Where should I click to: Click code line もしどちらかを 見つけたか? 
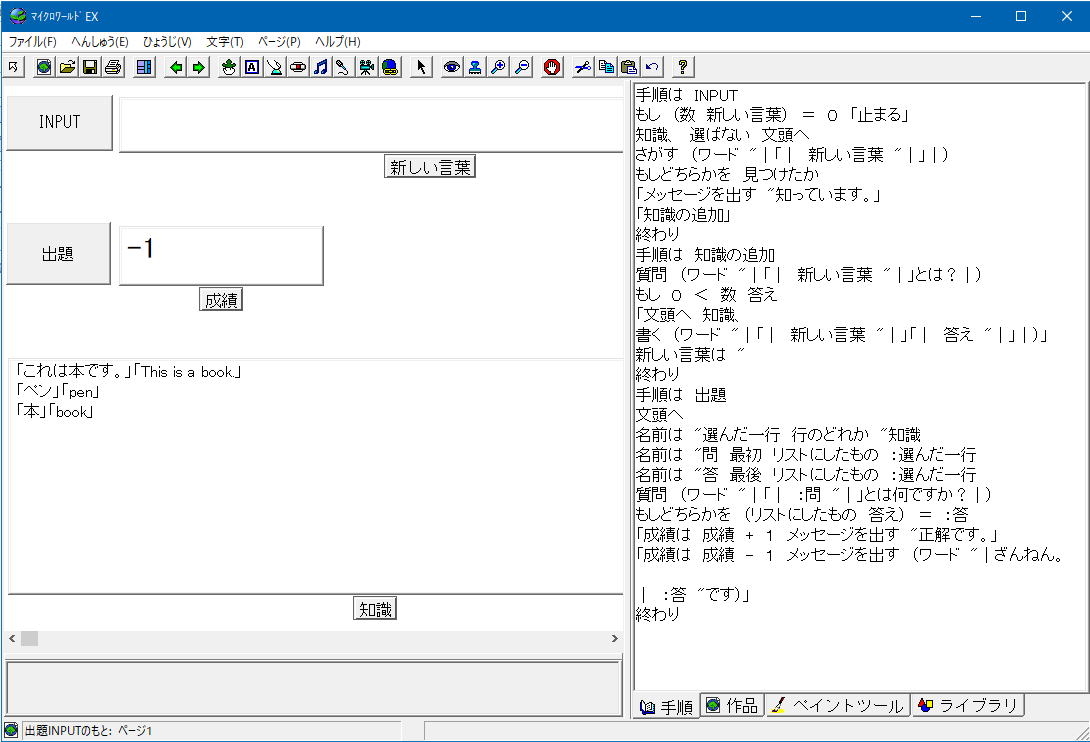(x=727, y=174)
